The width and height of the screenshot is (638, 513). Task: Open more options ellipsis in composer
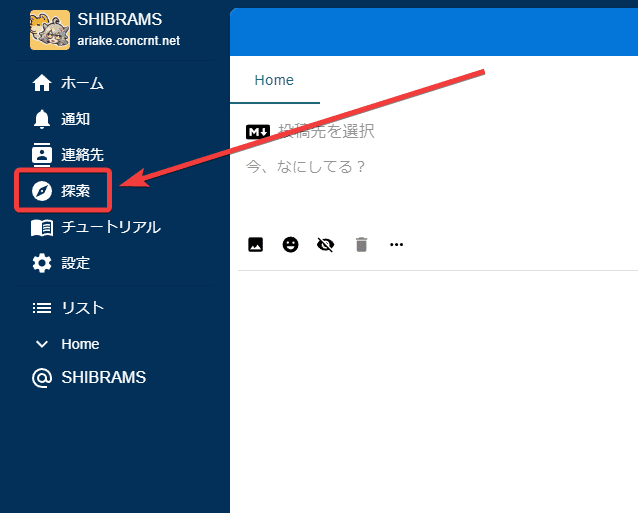[396, 244]
